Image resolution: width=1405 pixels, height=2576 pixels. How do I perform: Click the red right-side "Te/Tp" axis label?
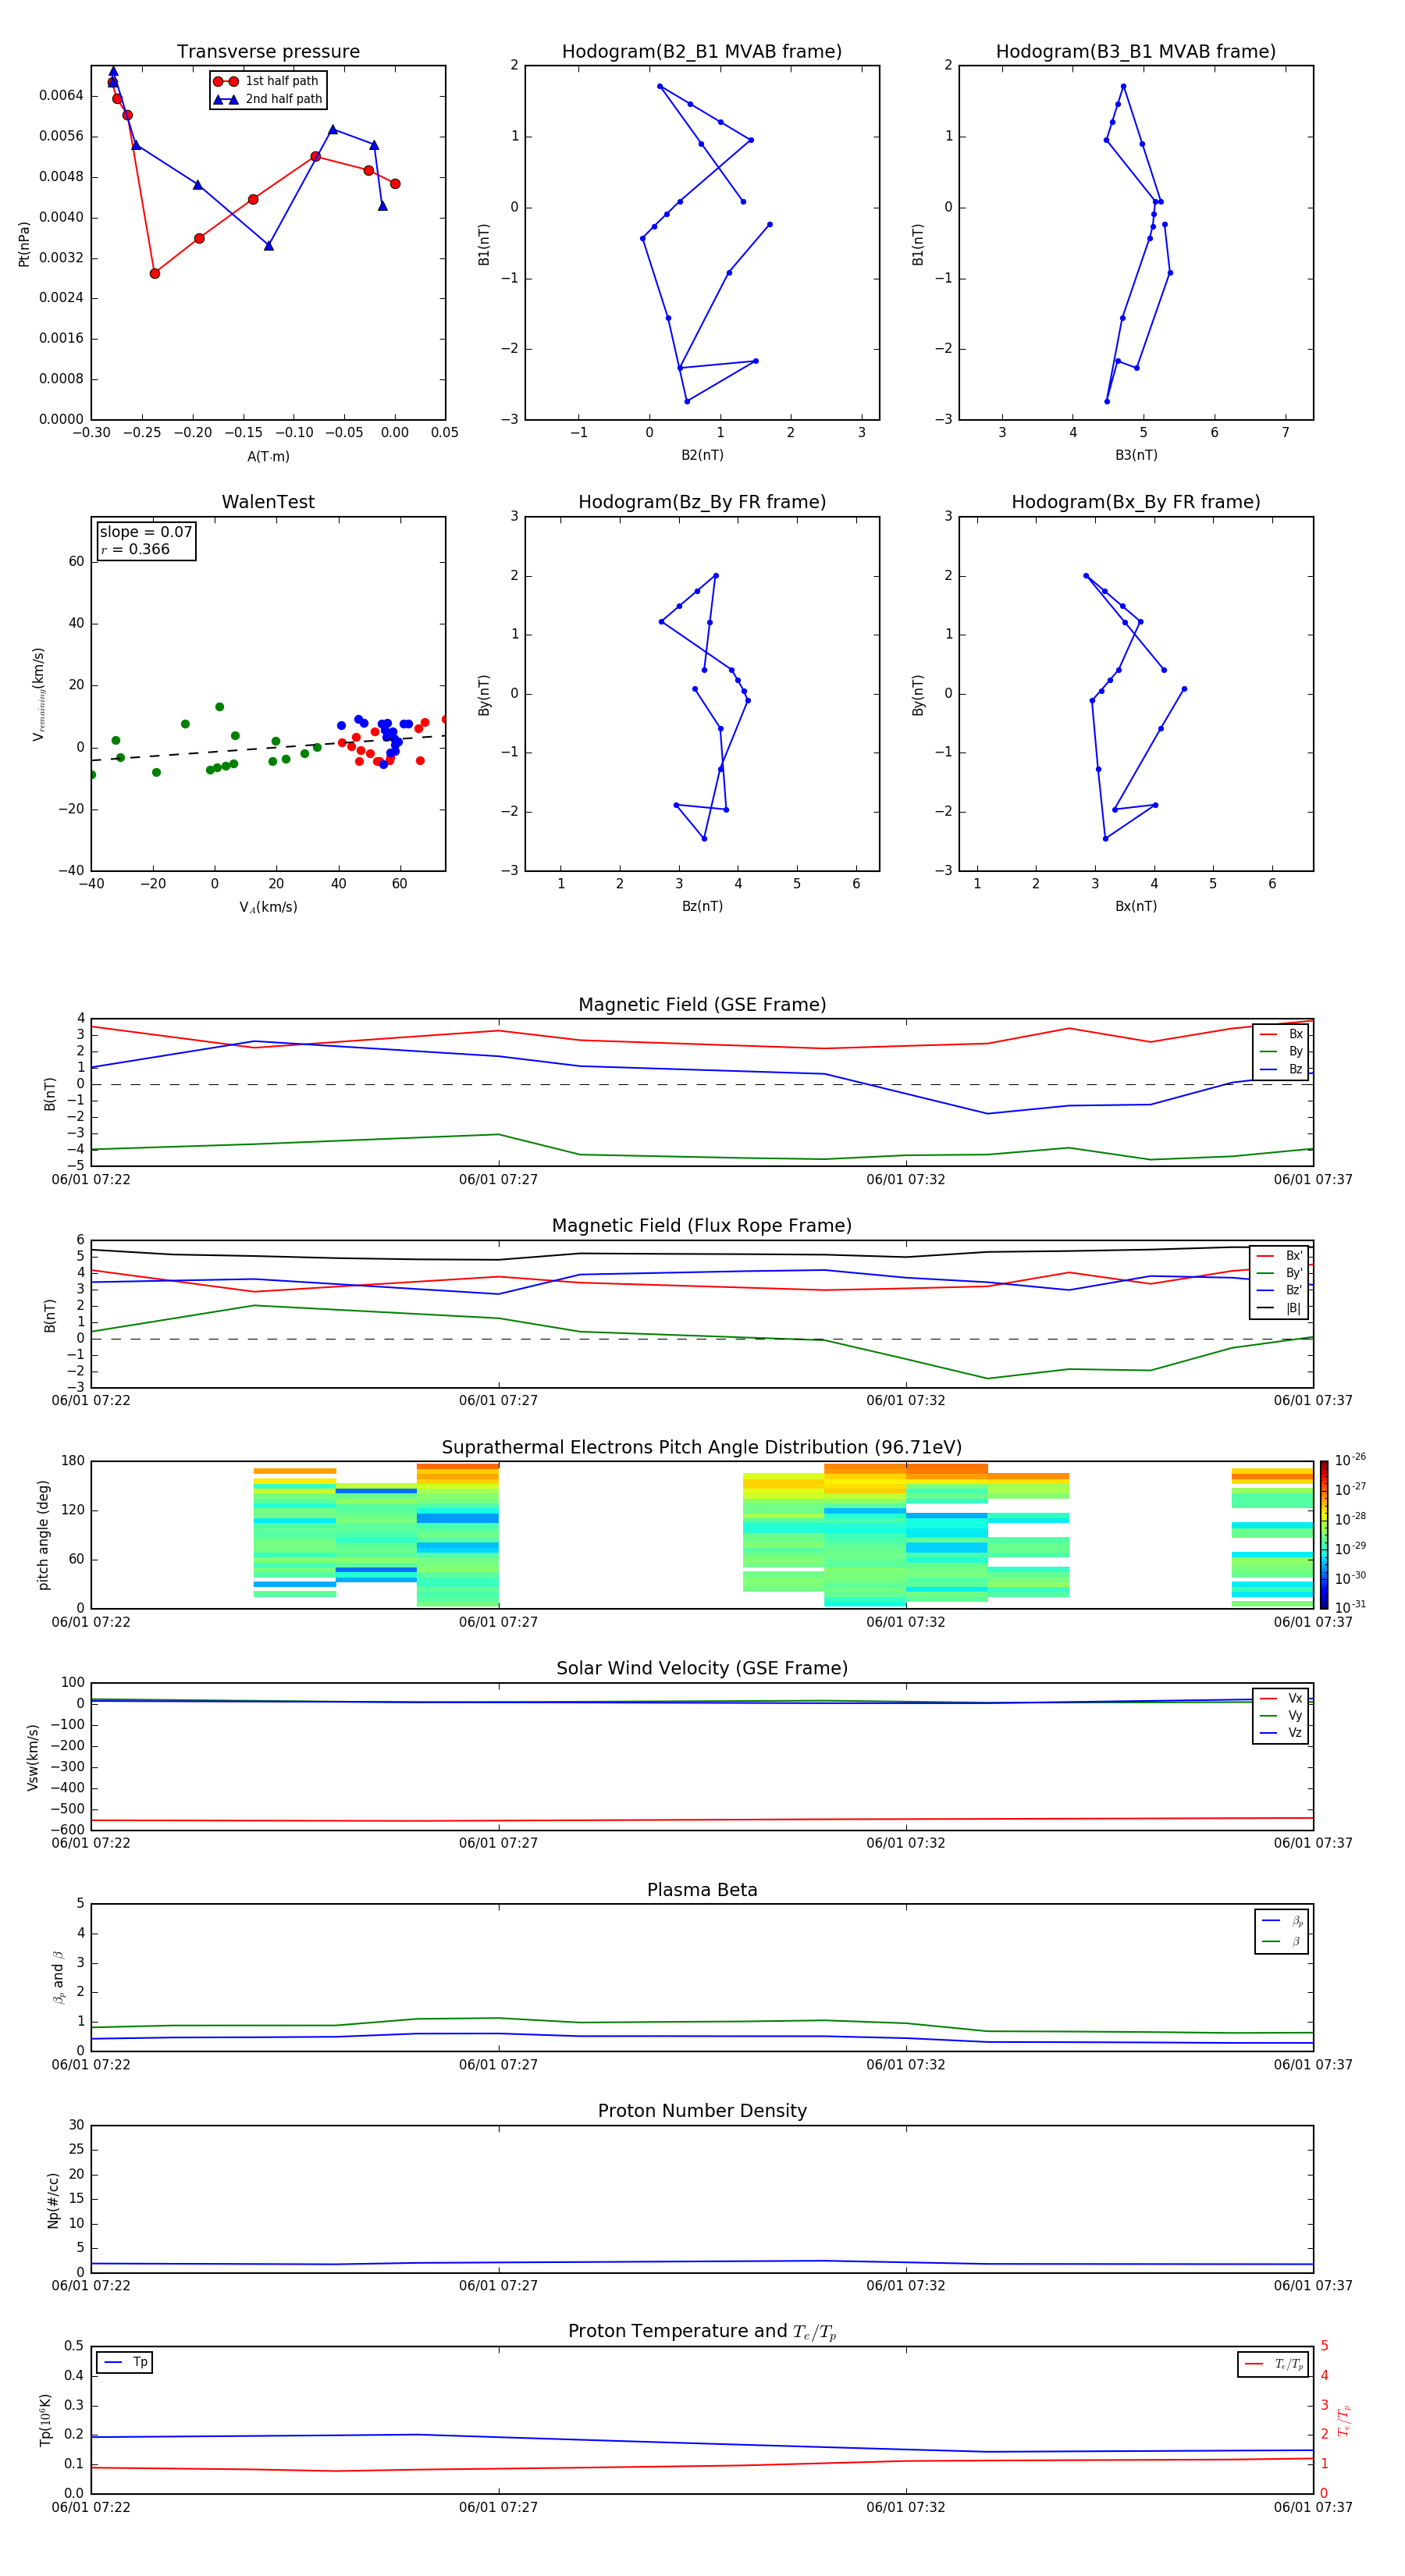[x=1344, y=2421]
